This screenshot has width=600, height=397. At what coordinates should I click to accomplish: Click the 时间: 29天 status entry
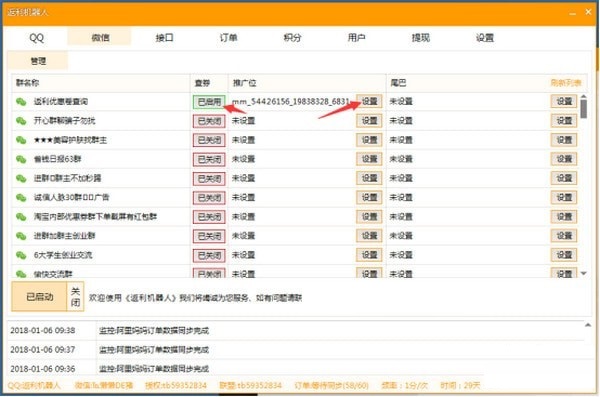pos(460,385)
